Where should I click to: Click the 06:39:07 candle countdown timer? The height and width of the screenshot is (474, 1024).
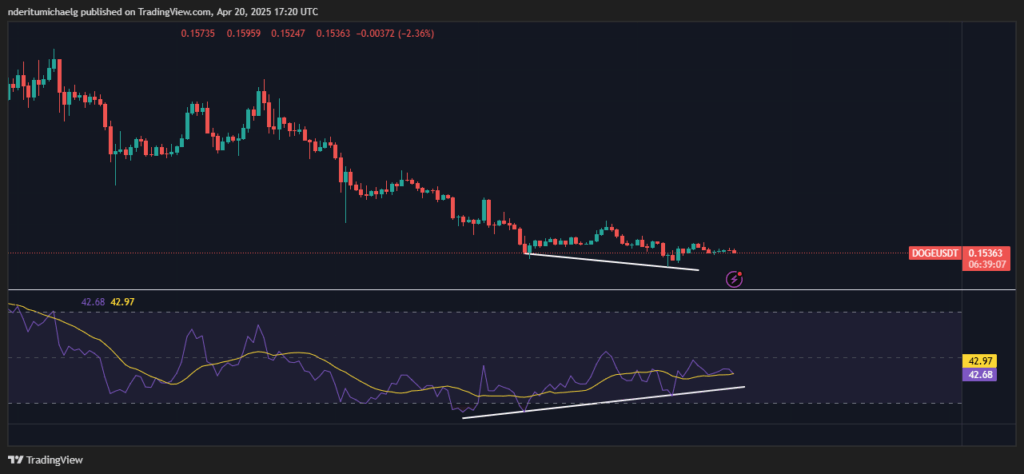[x=988, y=266]
